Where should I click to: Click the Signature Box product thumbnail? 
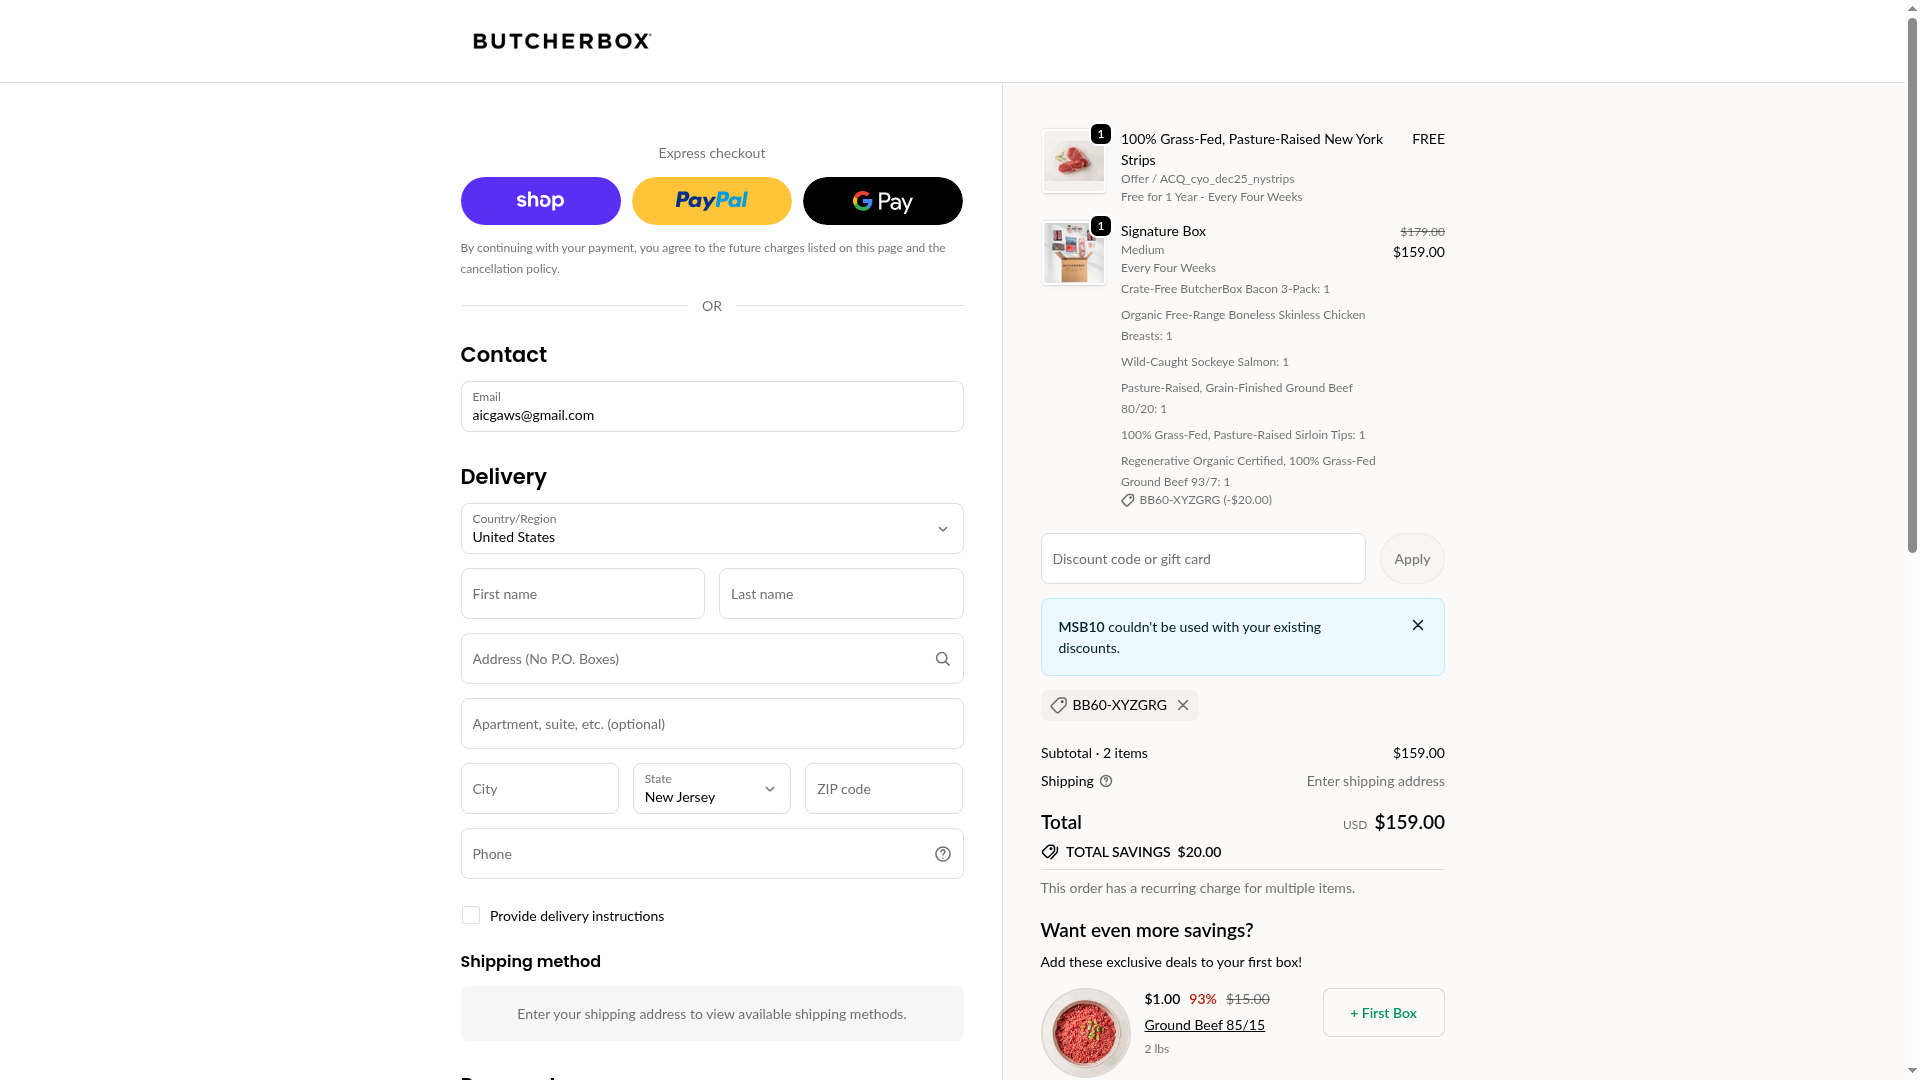(x=1073, y=253)
